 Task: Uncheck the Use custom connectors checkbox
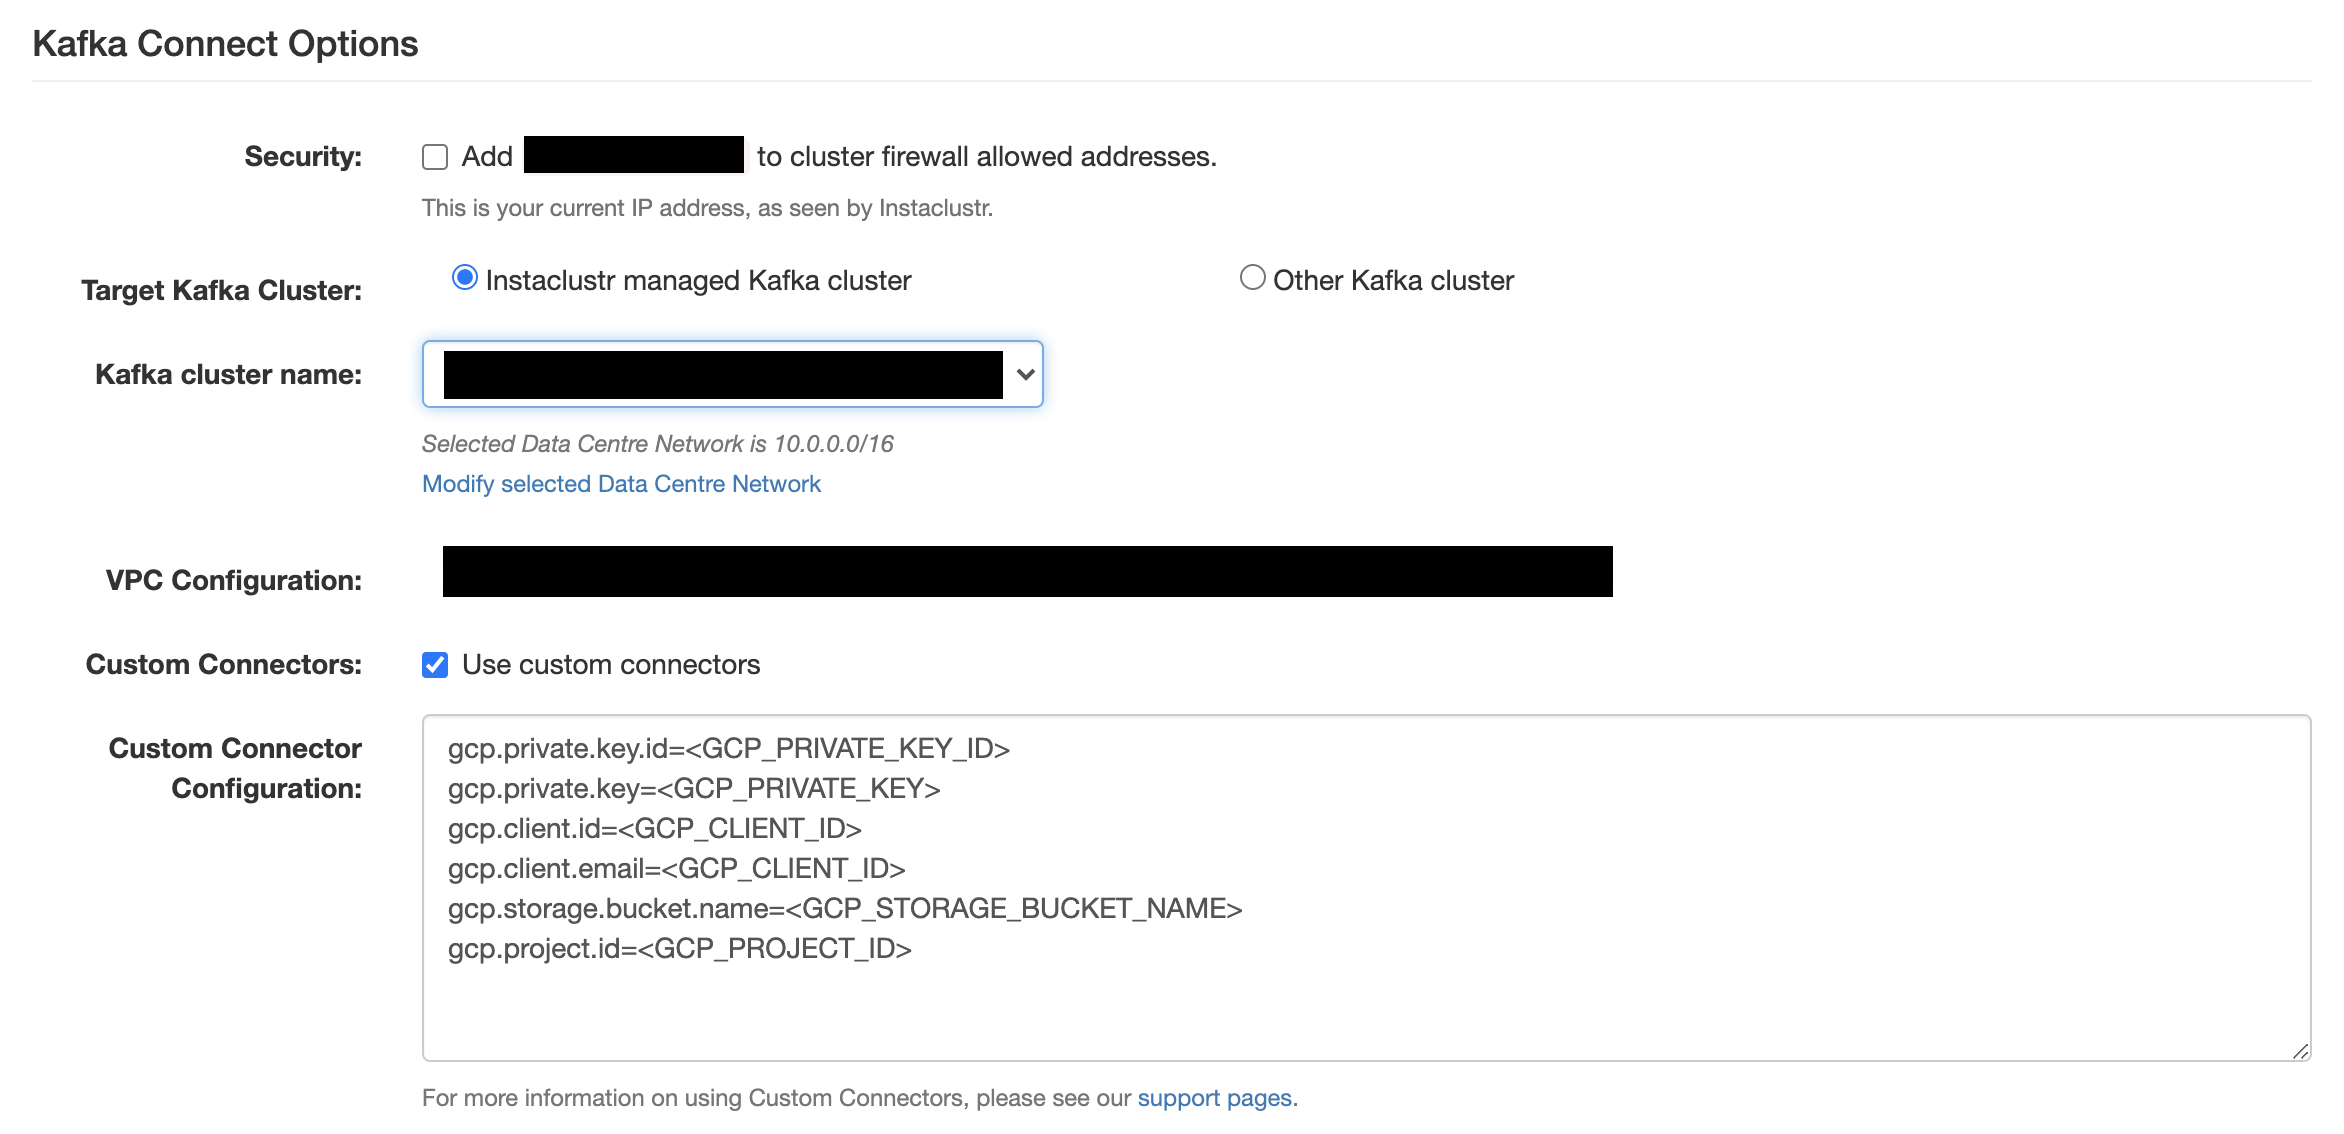coord(435,665)
